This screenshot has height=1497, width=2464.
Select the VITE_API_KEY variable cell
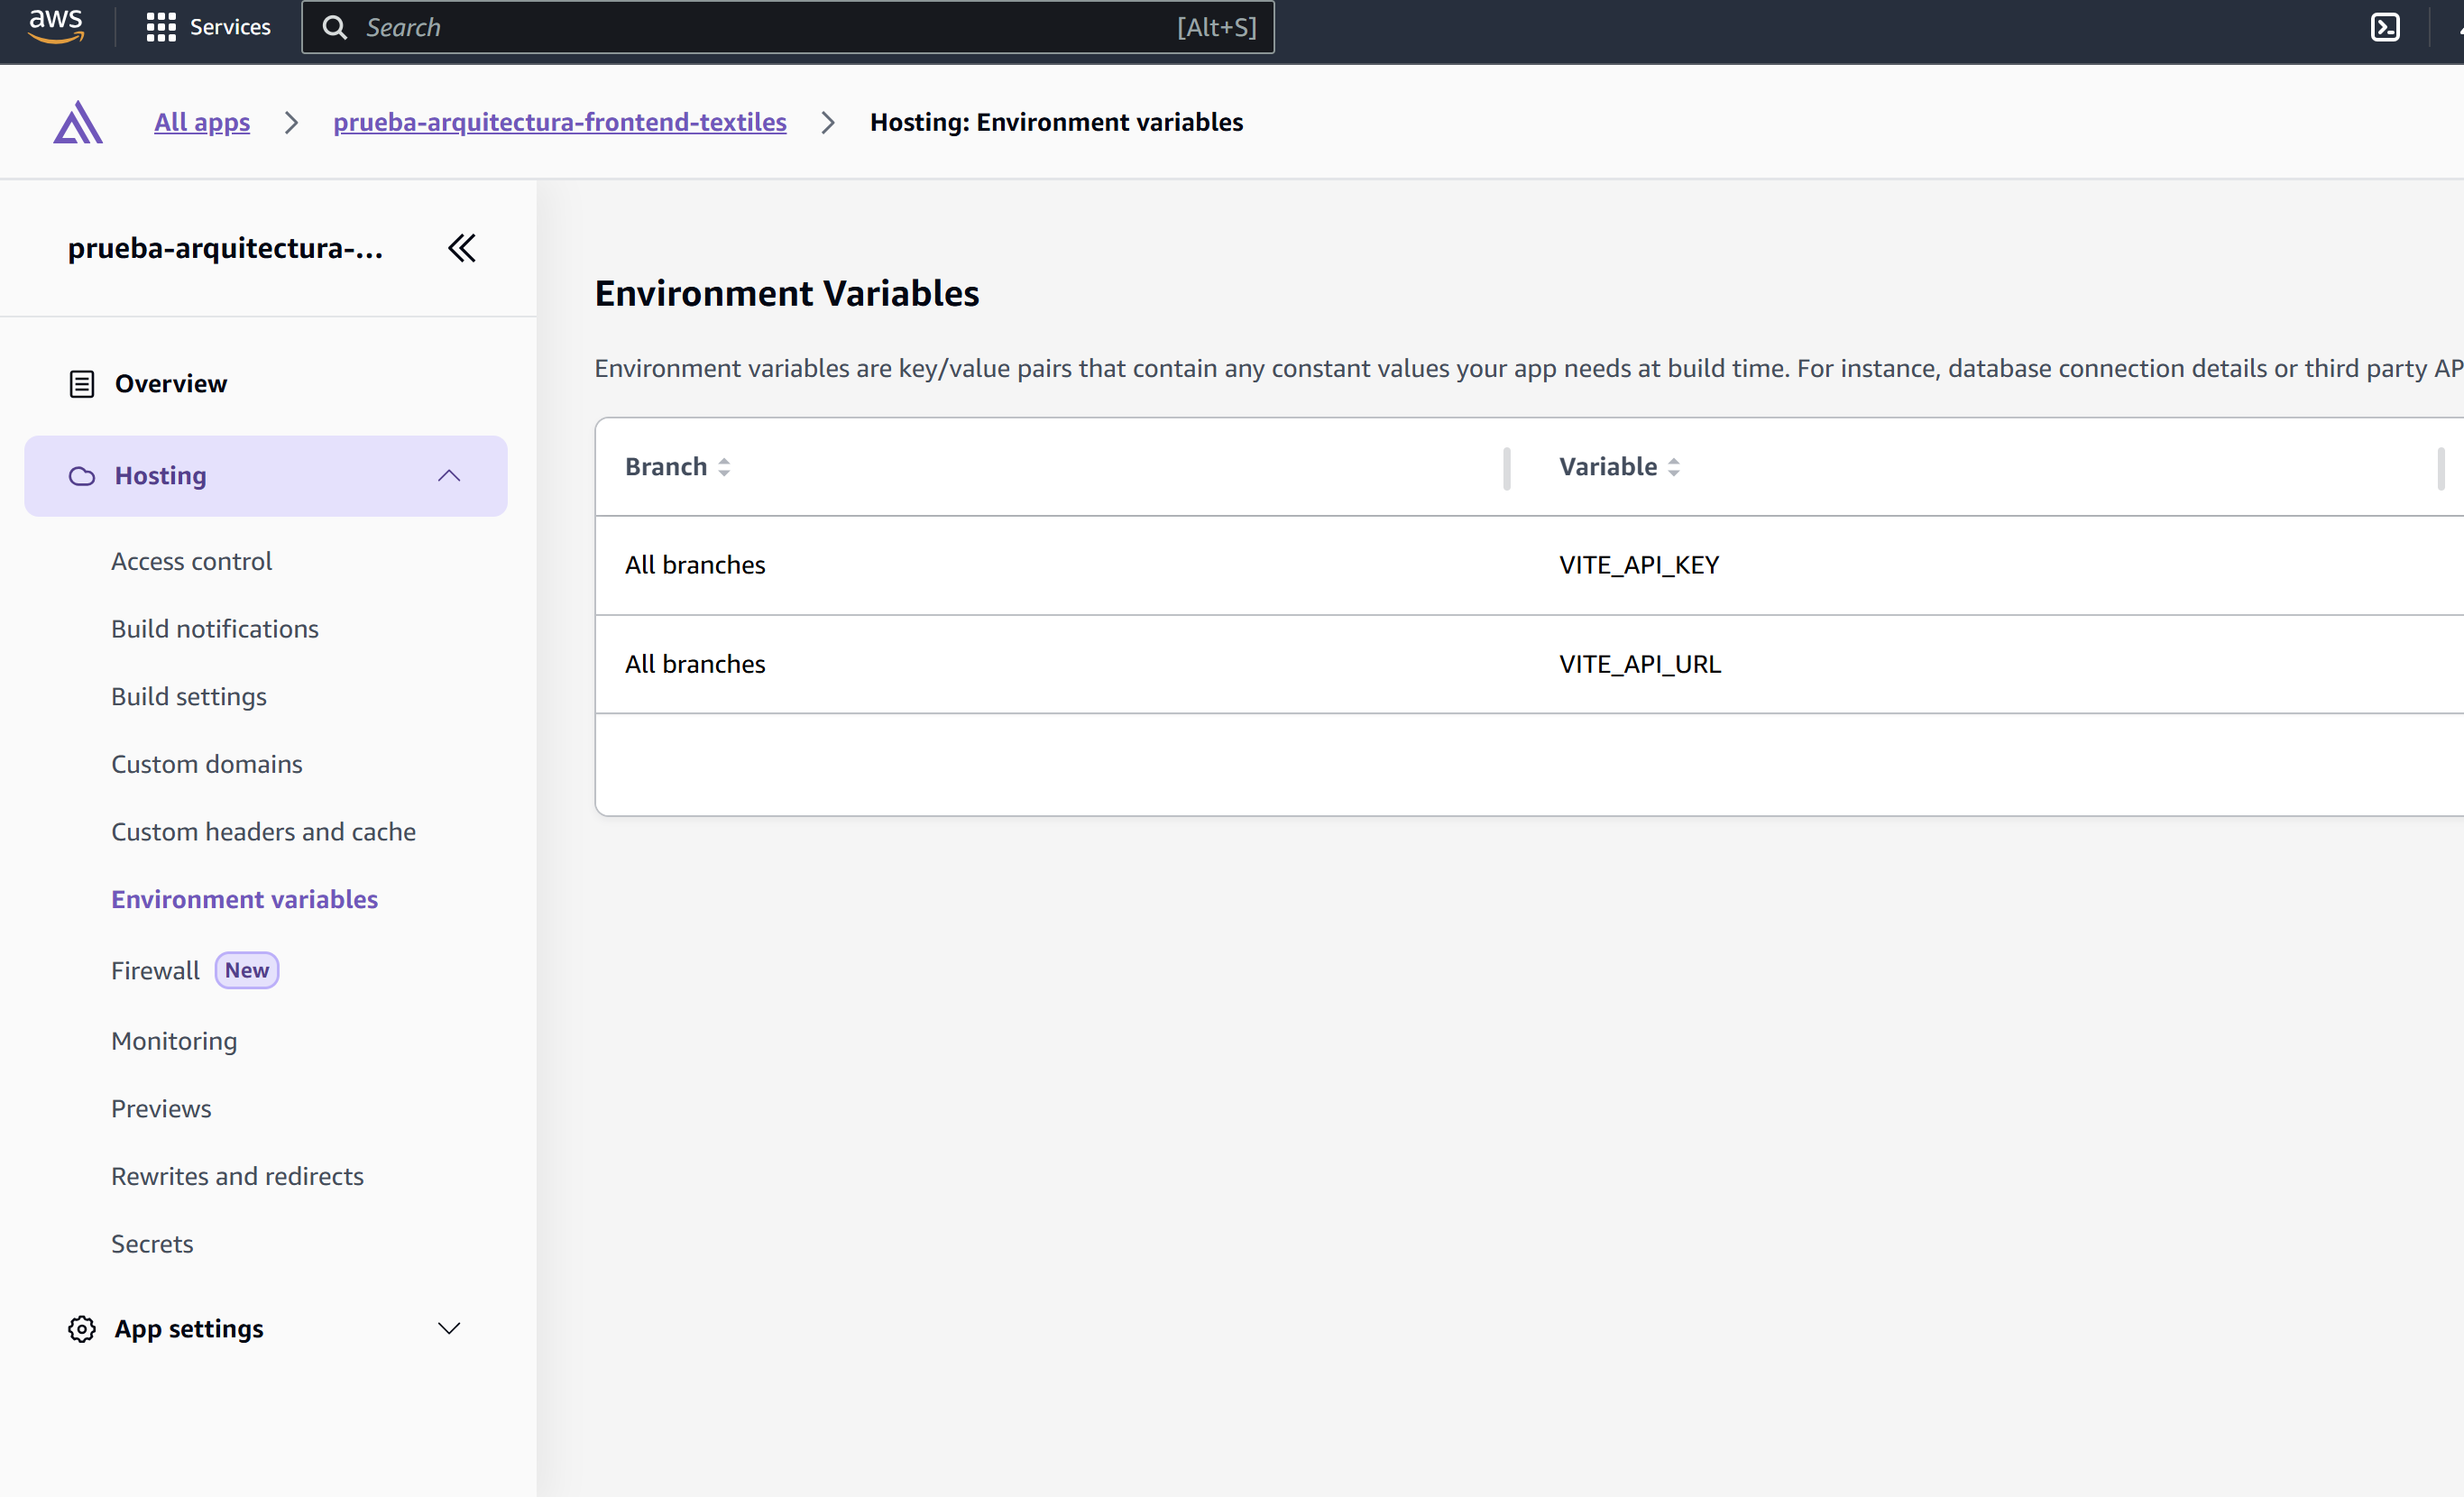[1639, 565]
